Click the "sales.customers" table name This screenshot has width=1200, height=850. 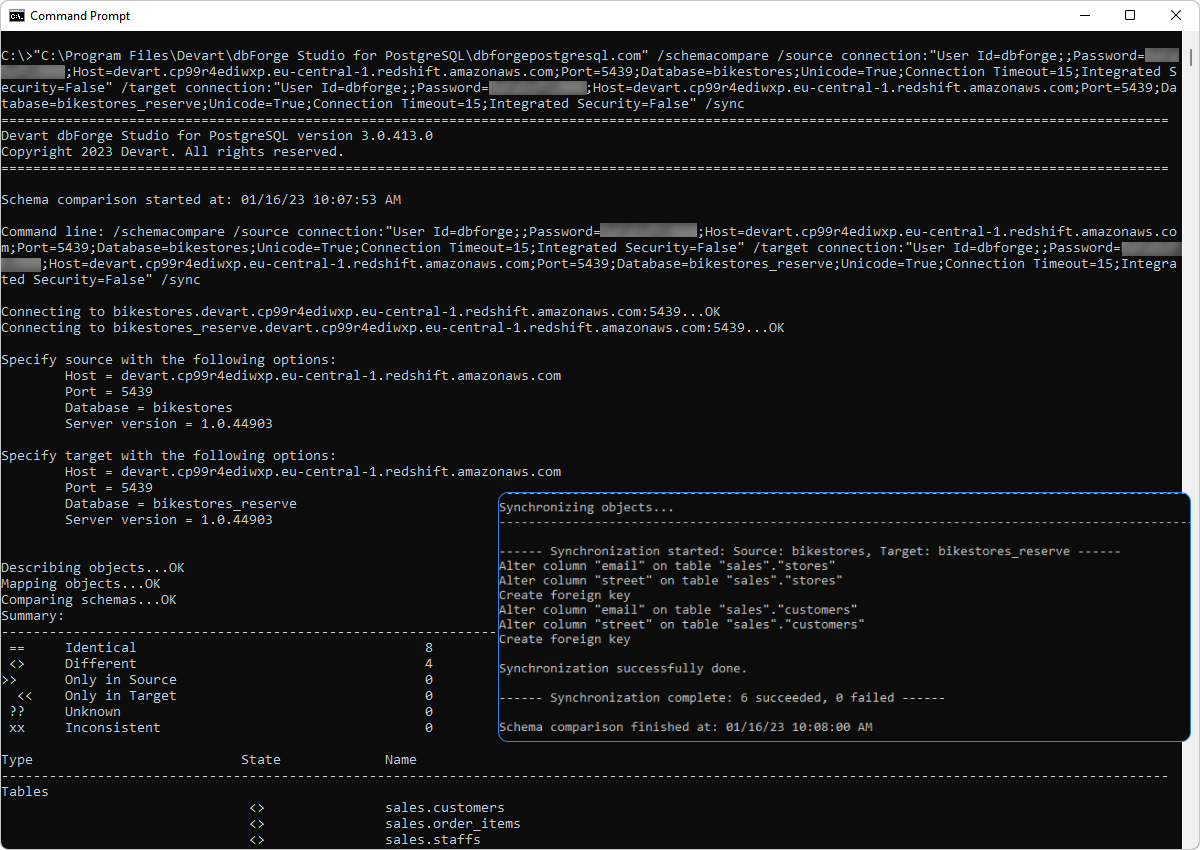pyautogui.click(x=445, y=808)
